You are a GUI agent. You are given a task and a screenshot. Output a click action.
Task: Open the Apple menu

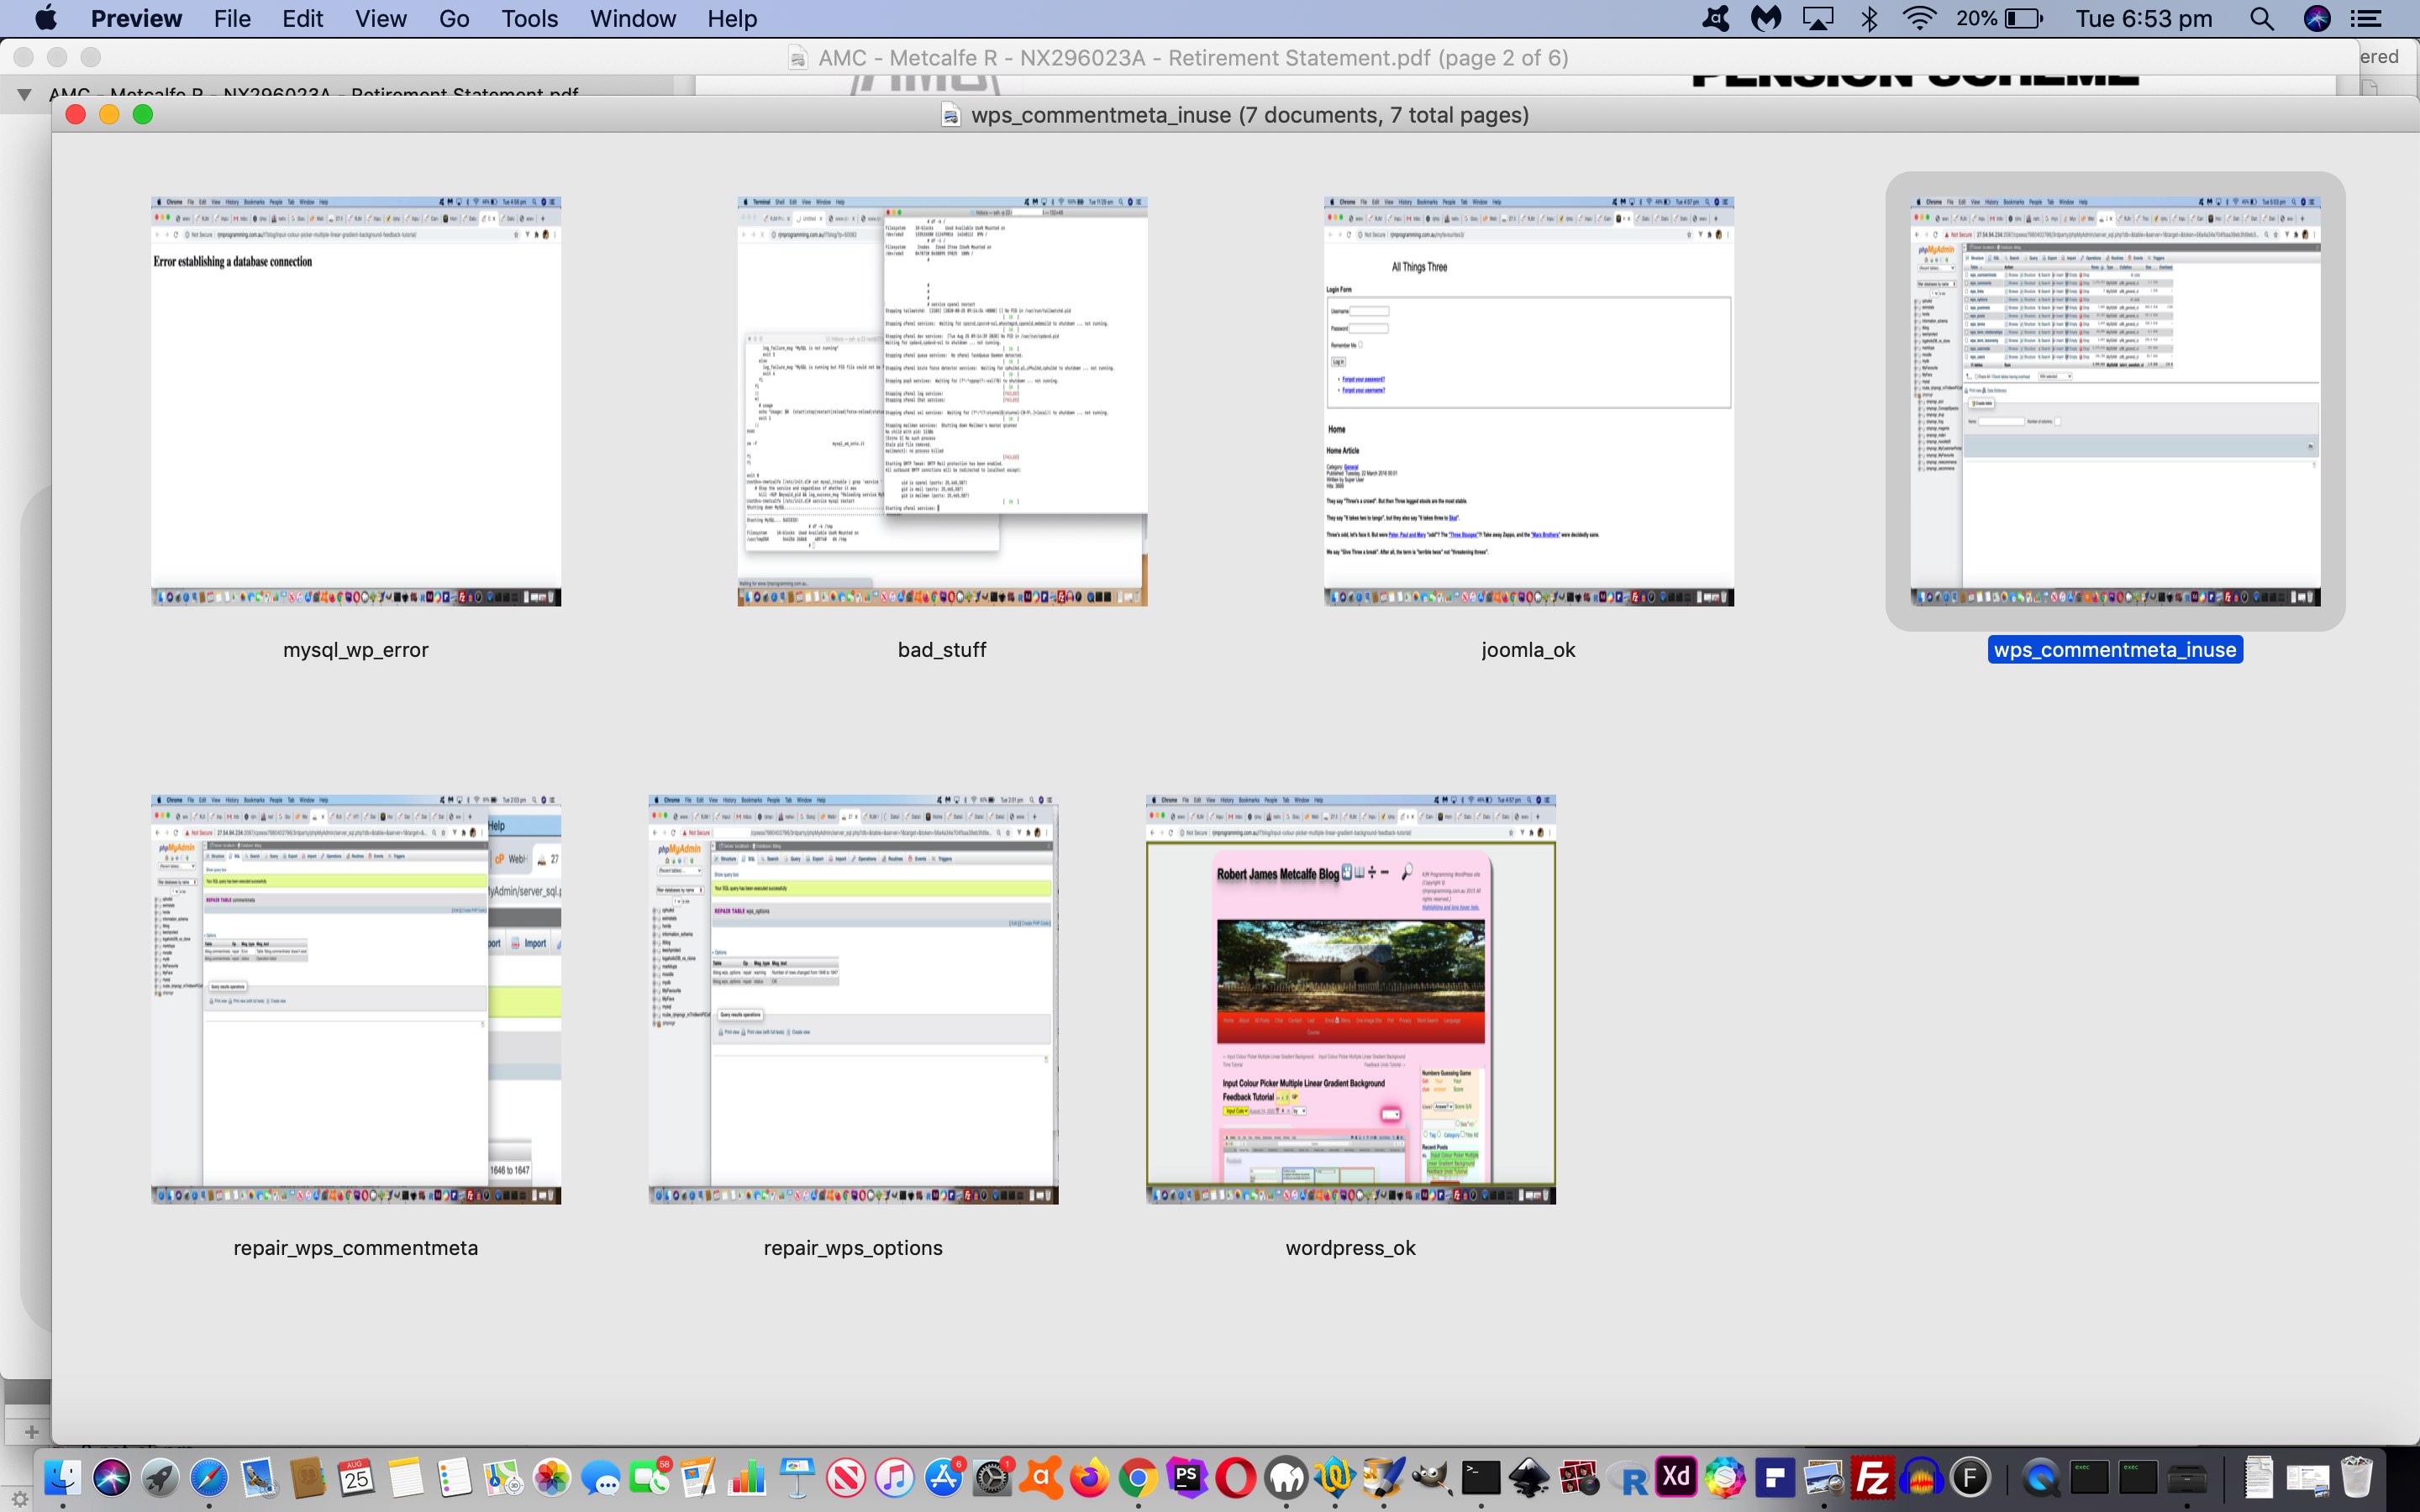click(46, 18)
